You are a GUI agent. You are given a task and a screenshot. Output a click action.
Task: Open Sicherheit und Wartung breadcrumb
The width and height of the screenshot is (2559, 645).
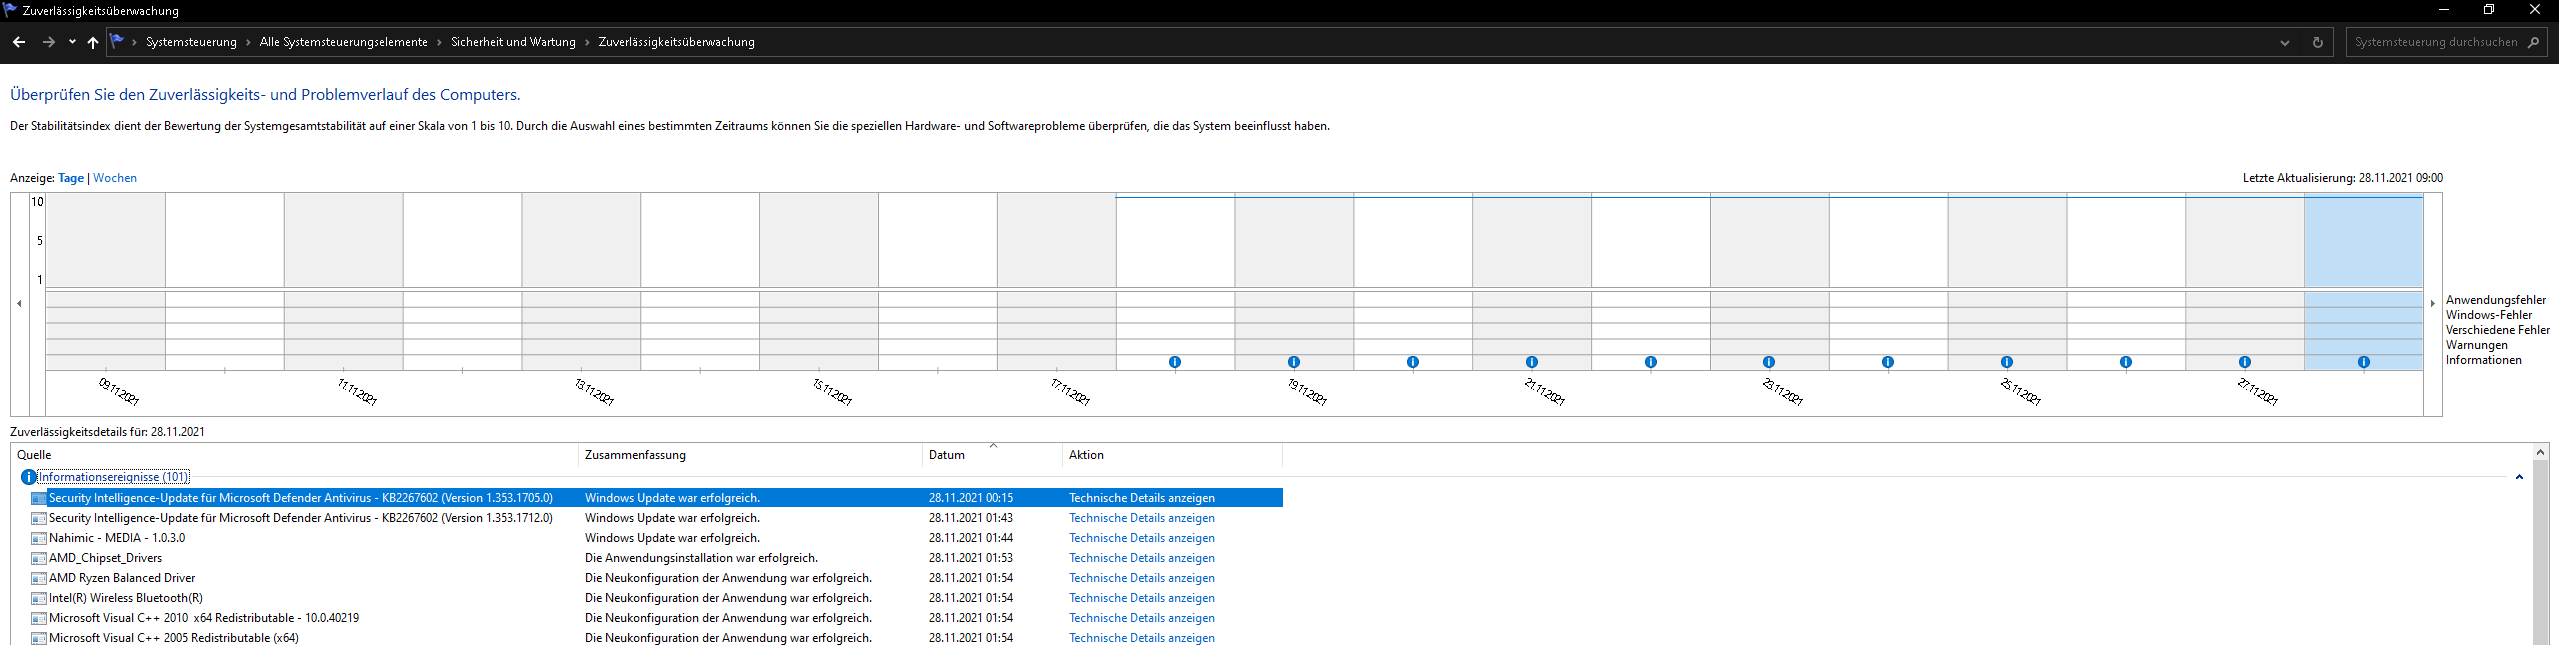[513, 42]
